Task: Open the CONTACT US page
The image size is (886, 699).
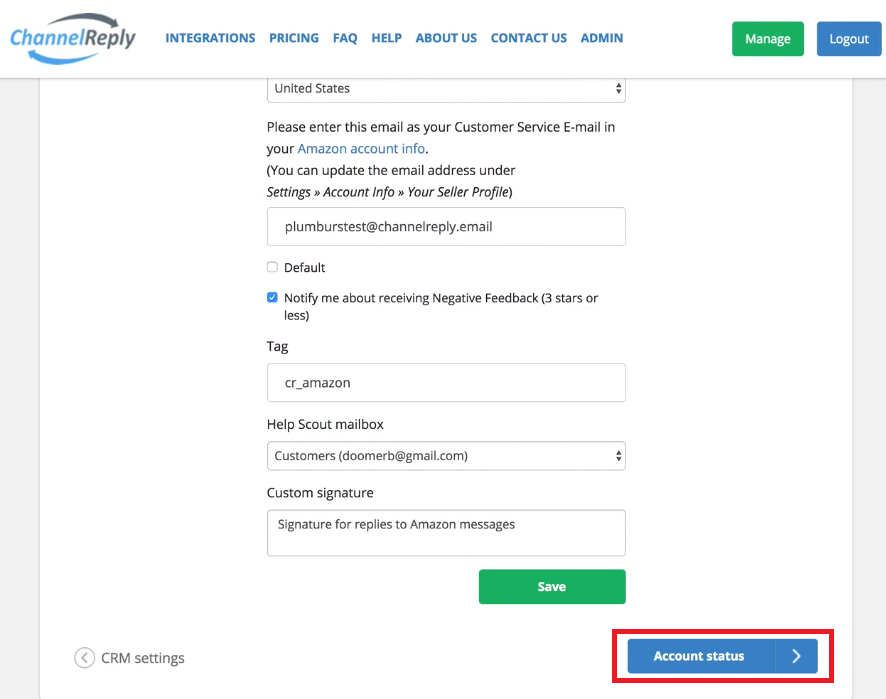Action: 528,38
